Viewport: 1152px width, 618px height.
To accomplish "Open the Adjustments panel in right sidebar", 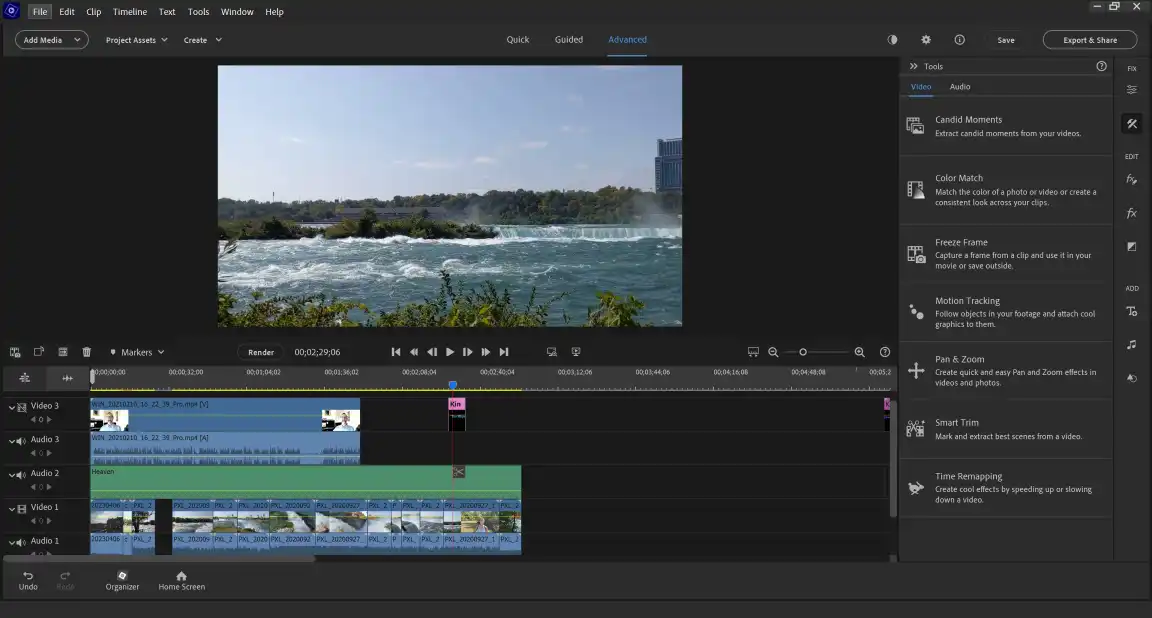I will pyautogui.click(x=1131, y=90).
